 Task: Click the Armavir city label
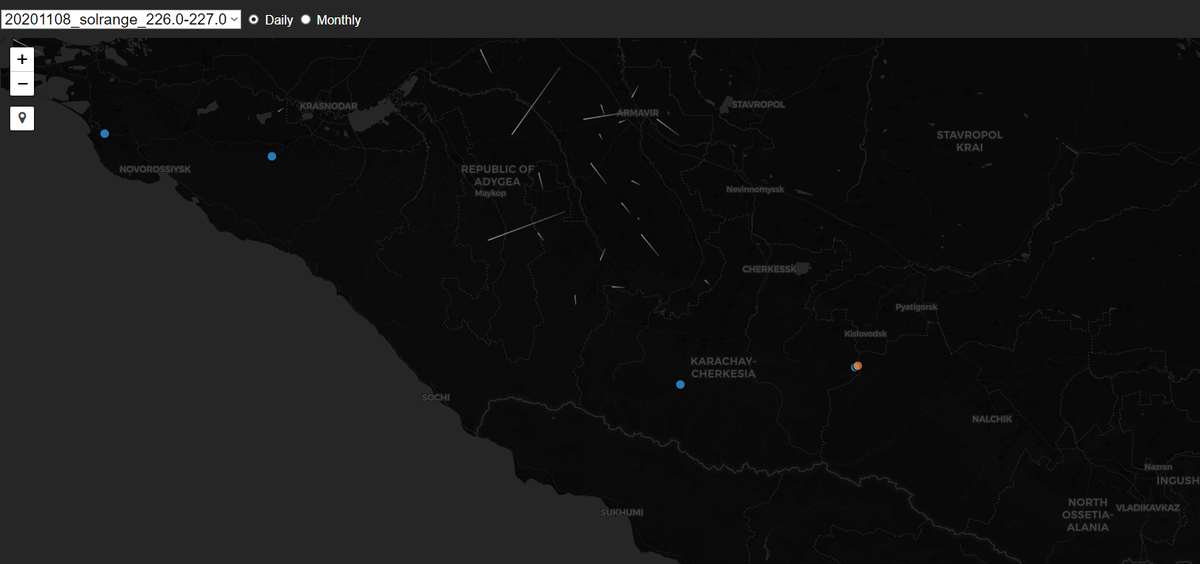pos(638,113)
